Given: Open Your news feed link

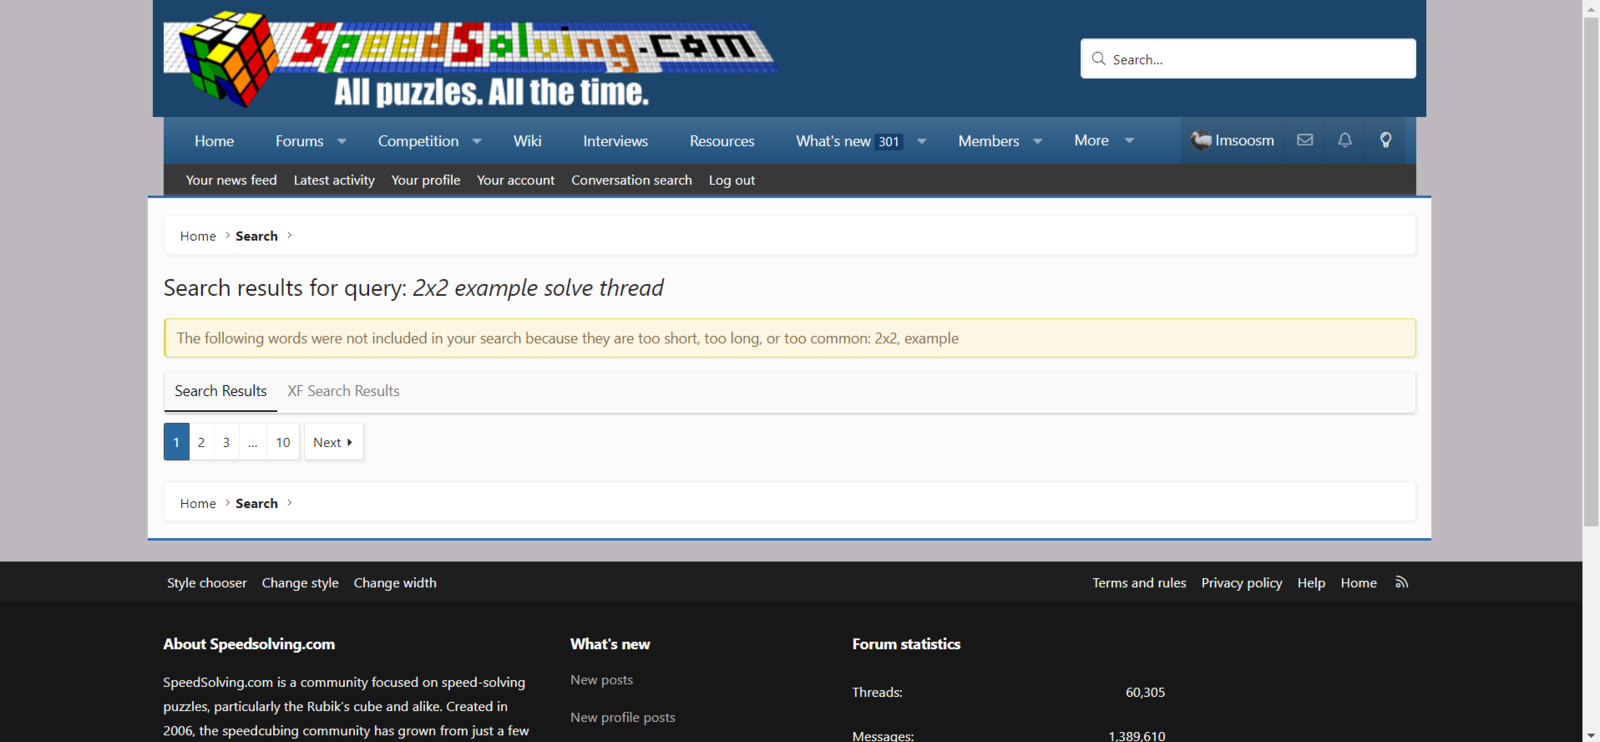Looking at the screenshot, I should click(x=231, y=180).
